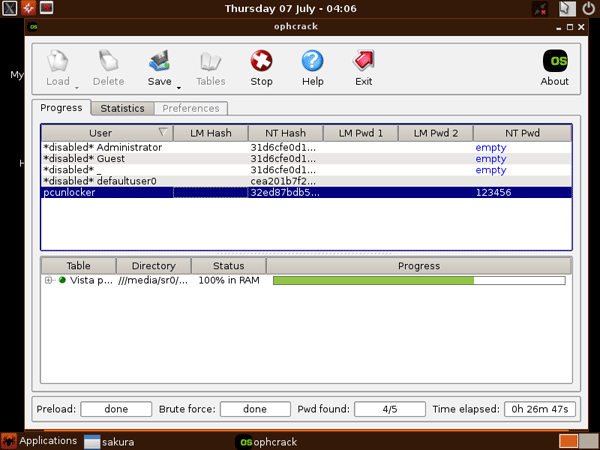Open the Applications menu in taskbar
600x450 pixels.
(x=40, y=441)
